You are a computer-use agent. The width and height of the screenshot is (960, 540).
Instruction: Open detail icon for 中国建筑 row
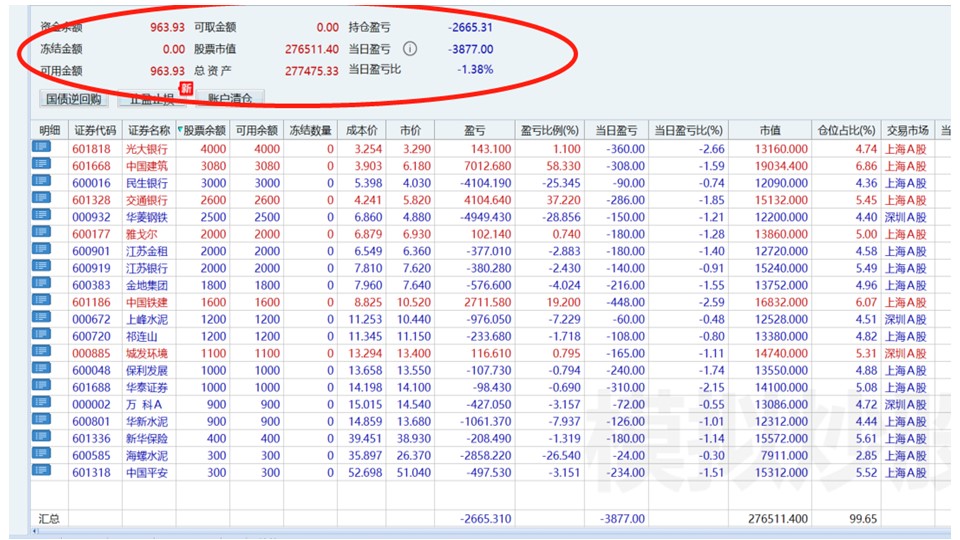(x=42, y=164)
